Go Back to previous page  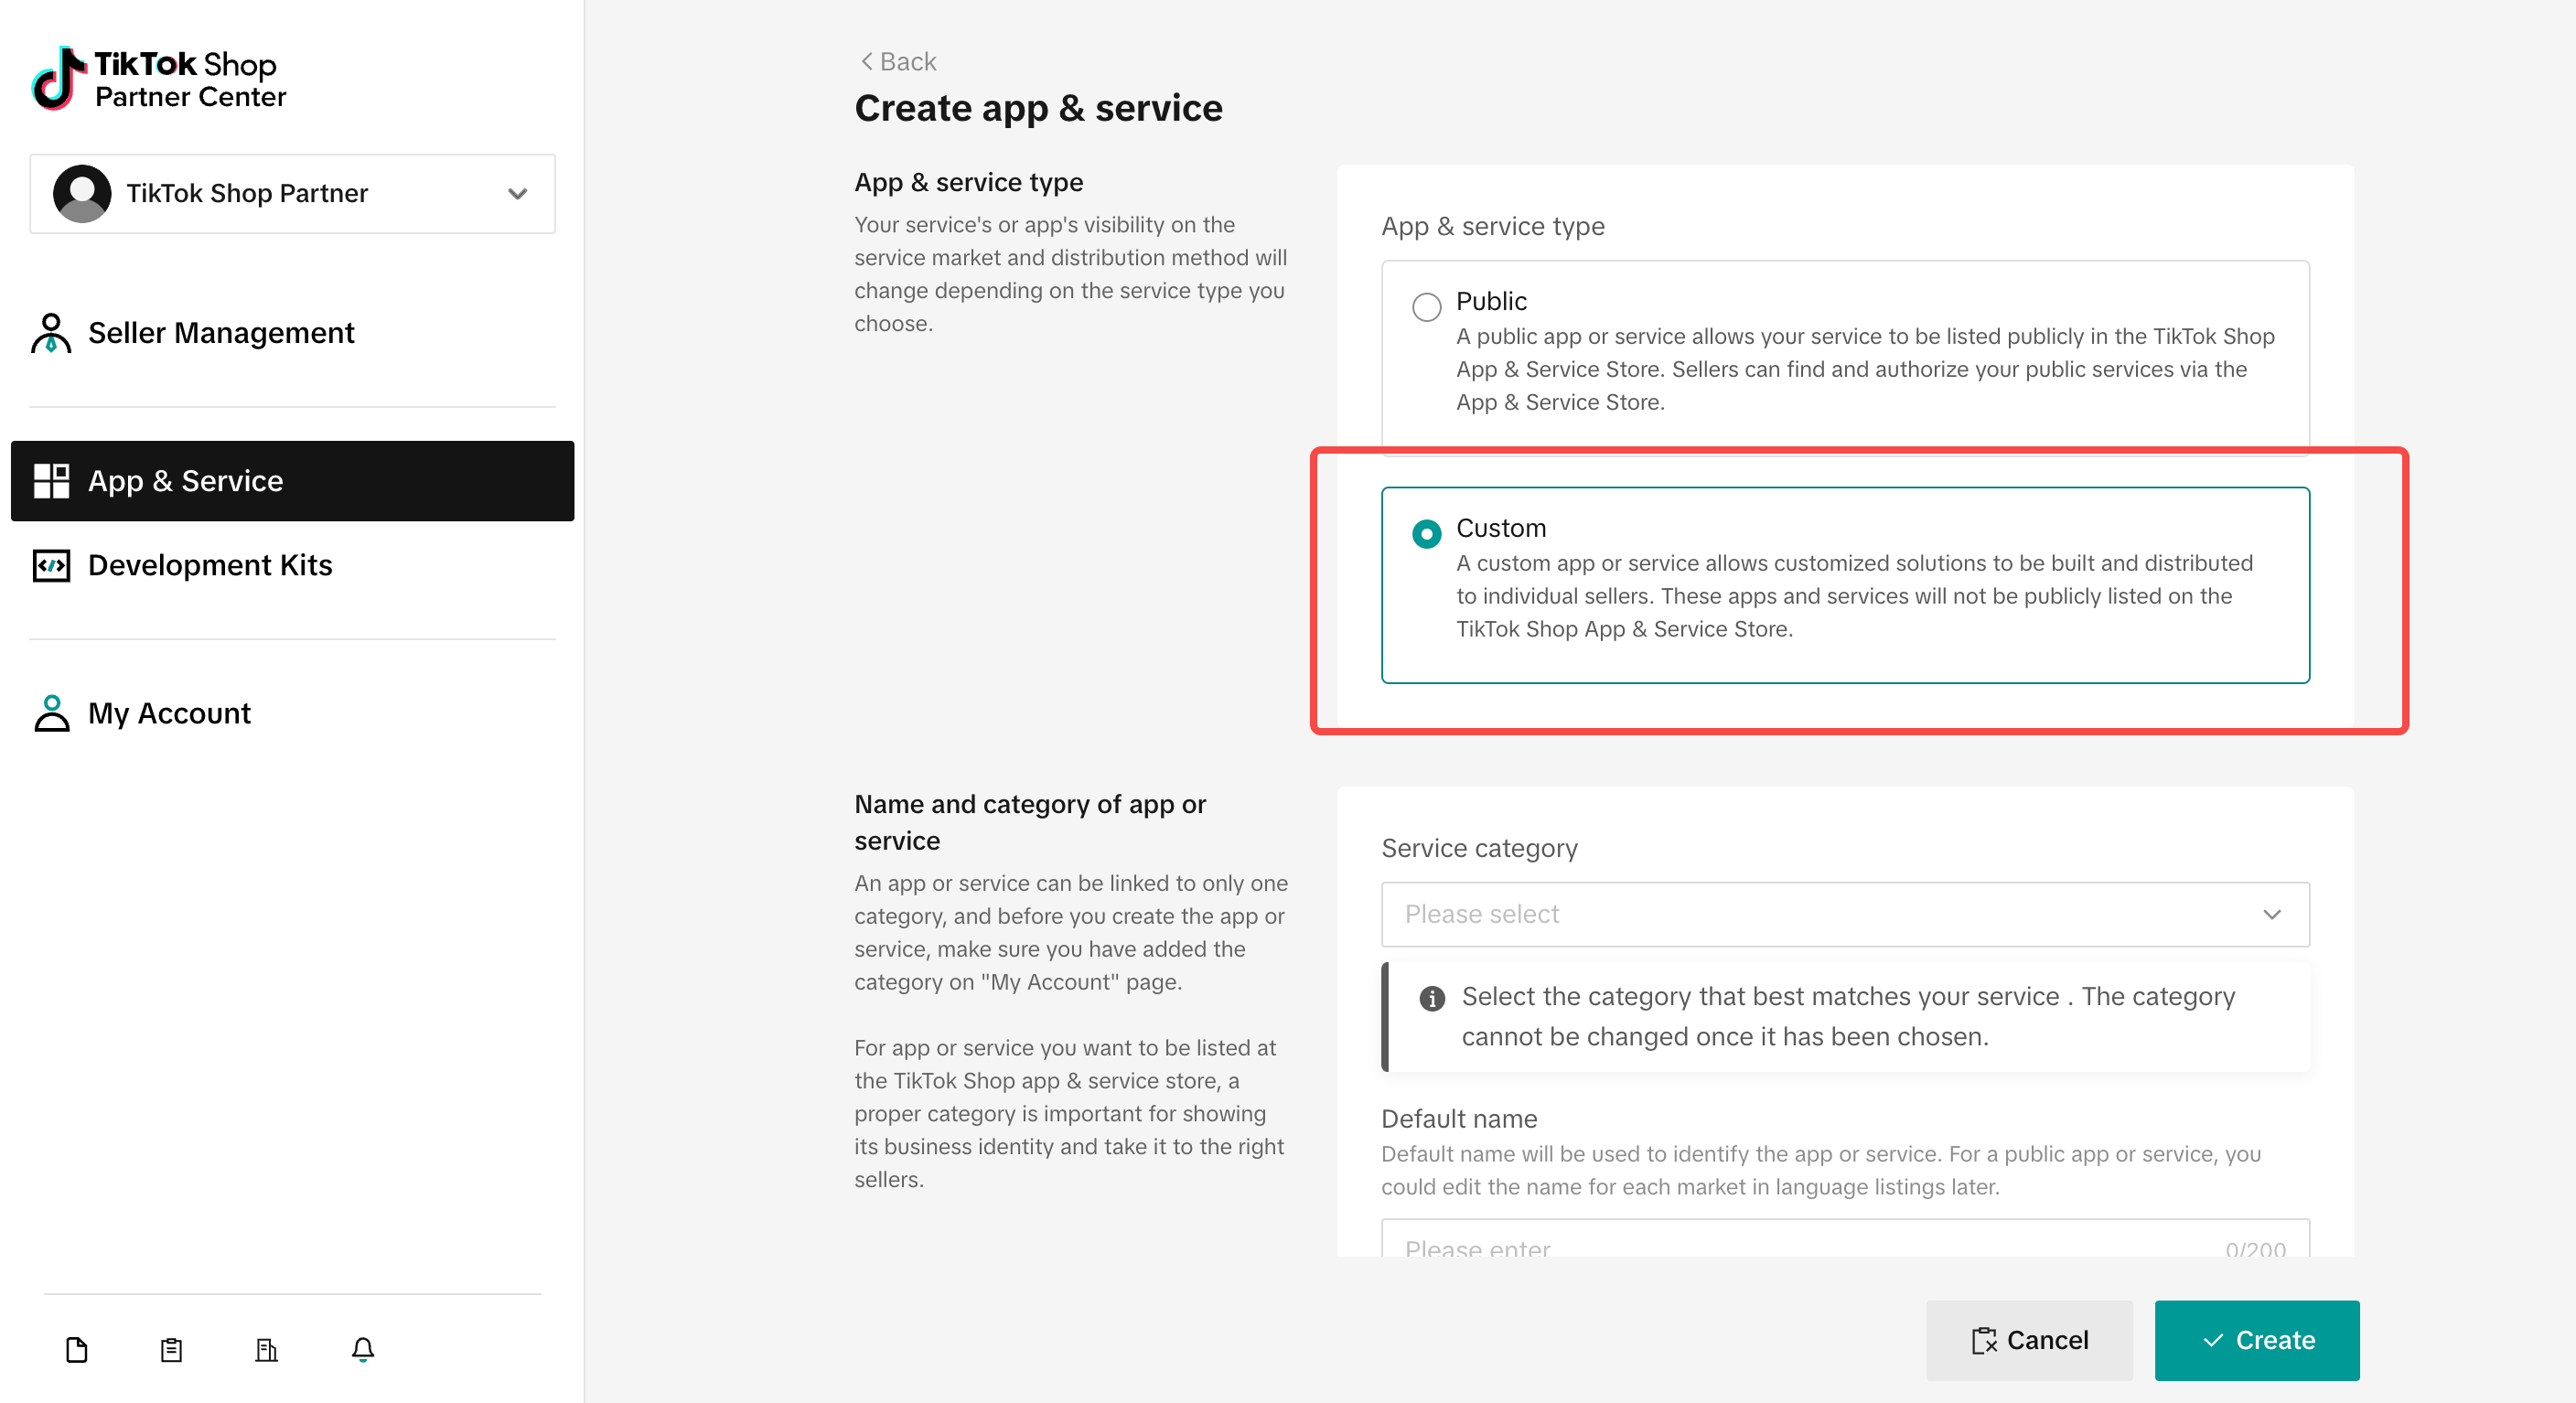(898, 61)
